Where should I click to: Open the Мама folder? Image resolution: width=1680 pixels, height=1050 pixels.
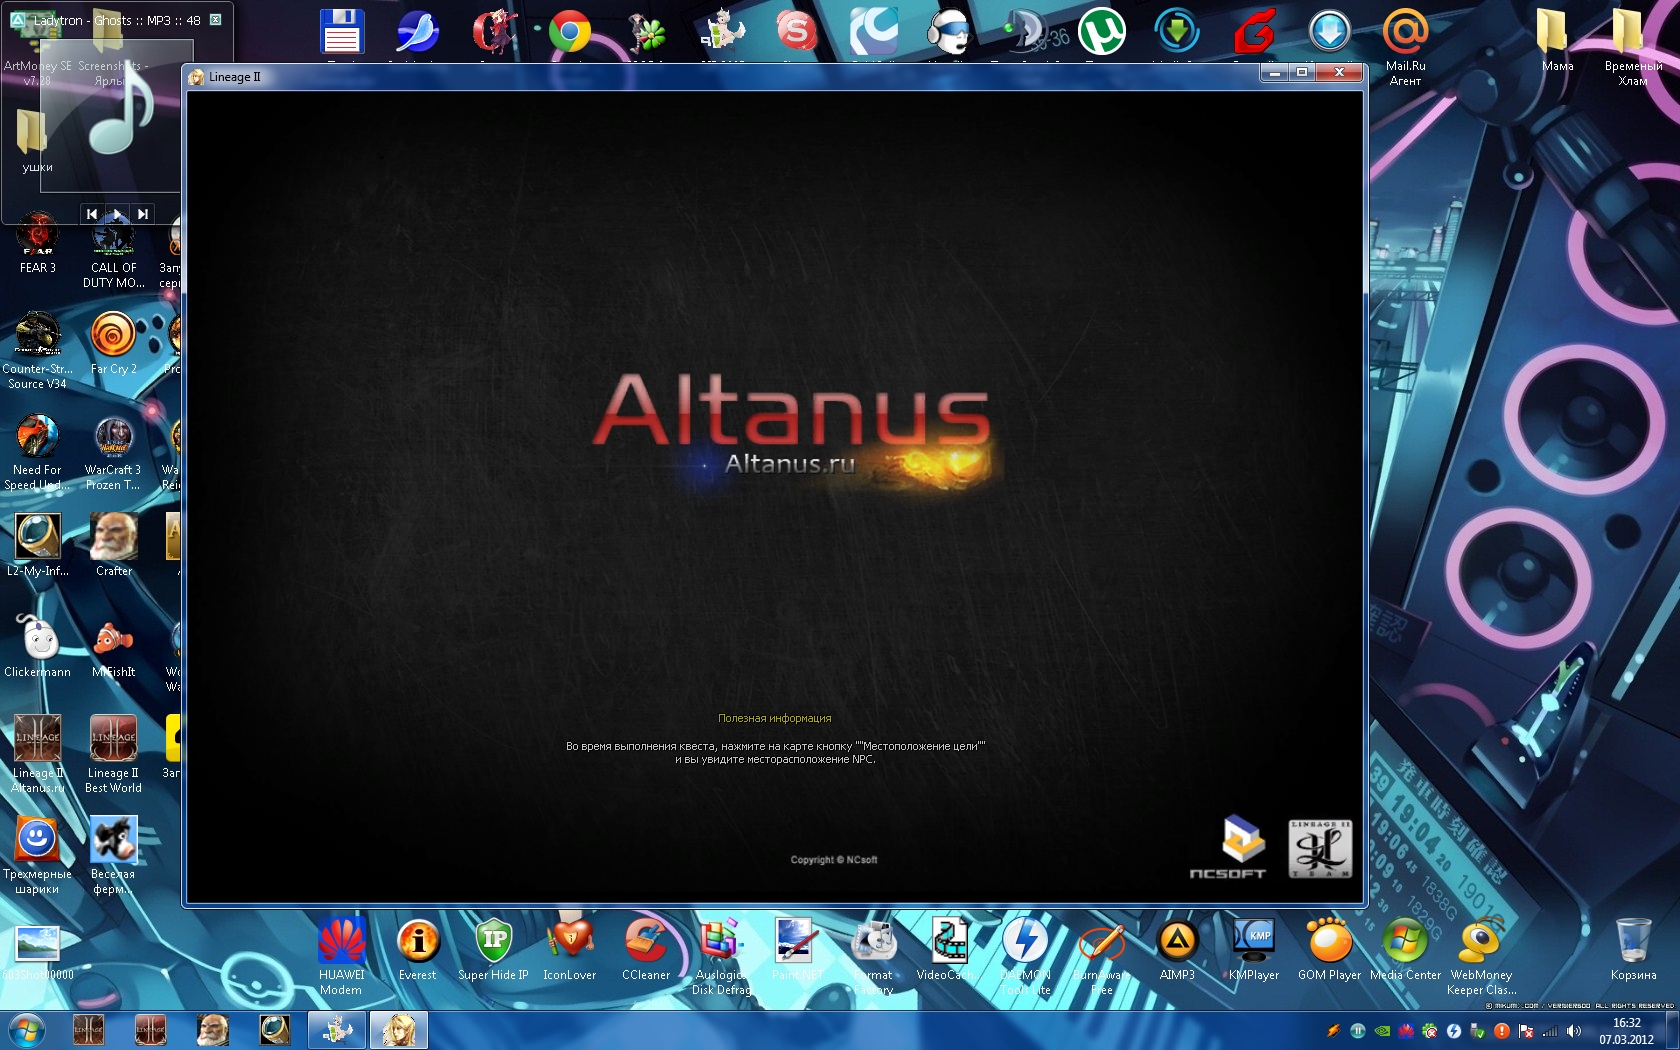tap(1557, 40)
